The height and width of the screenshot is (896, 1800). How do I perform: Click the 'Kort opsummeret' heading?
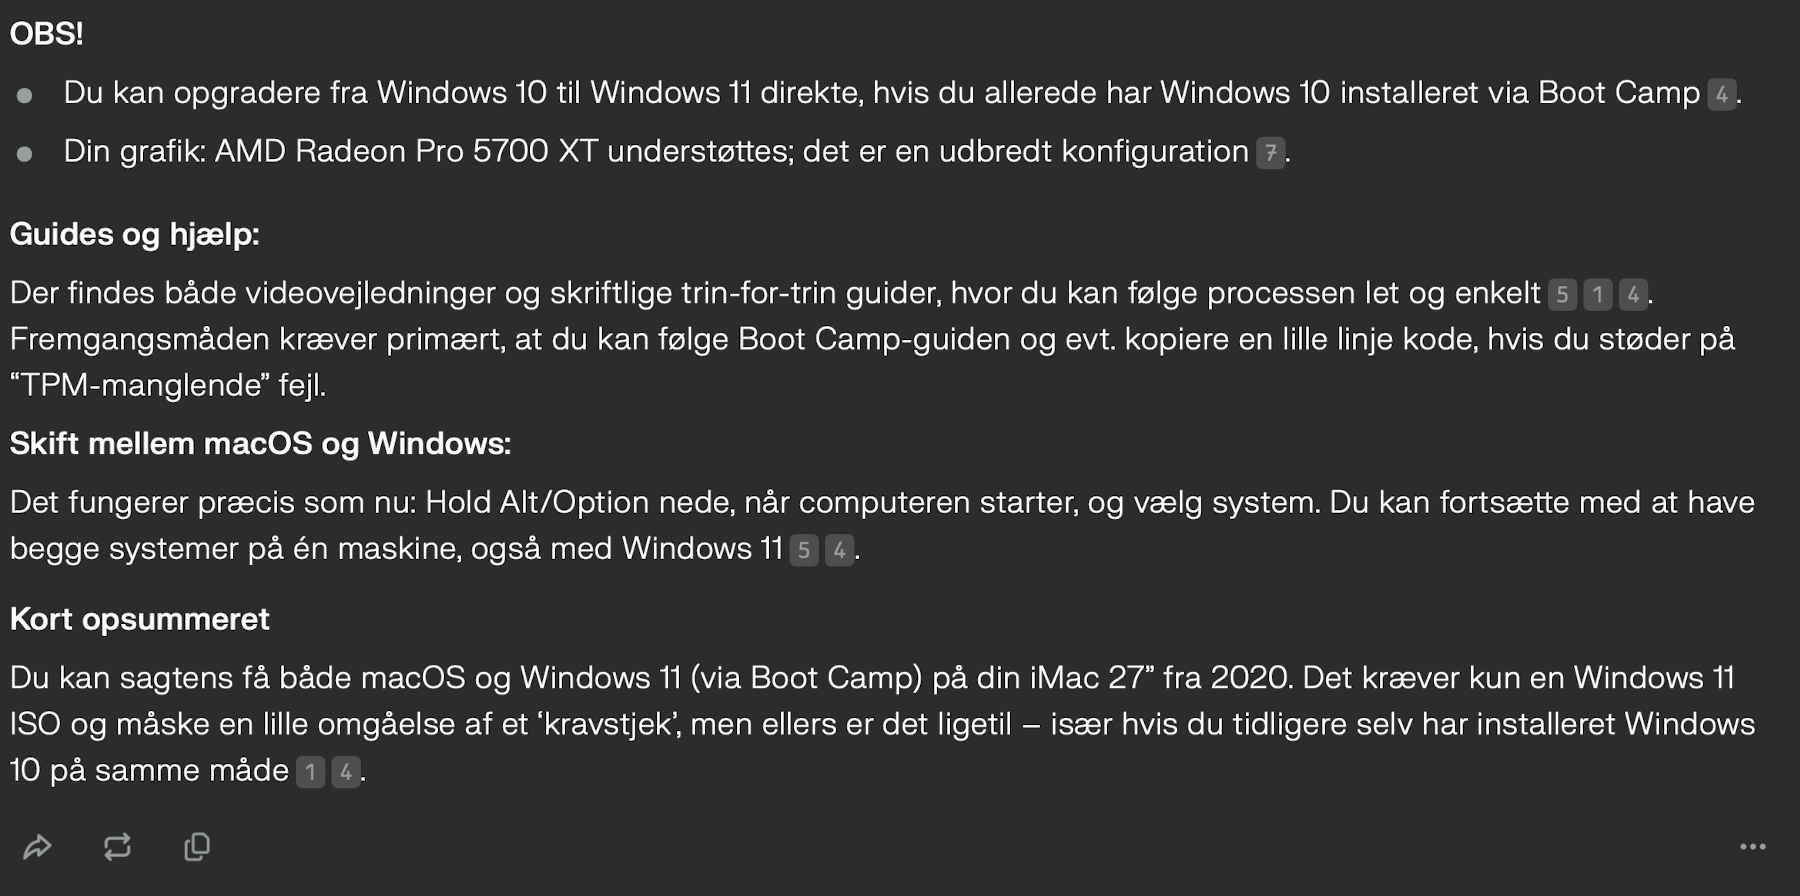click(x=140, y=620)
